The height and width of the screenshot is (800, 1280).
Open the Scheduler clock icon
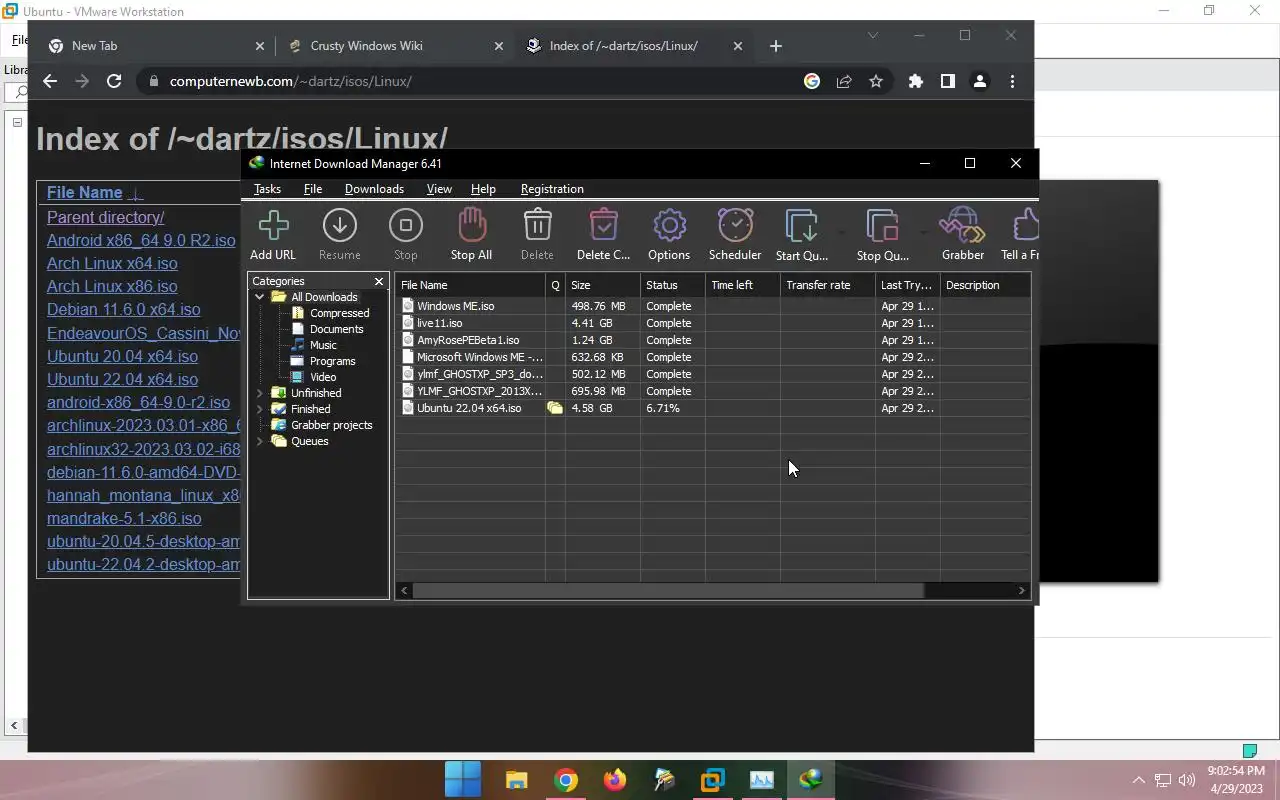[735, 226]
